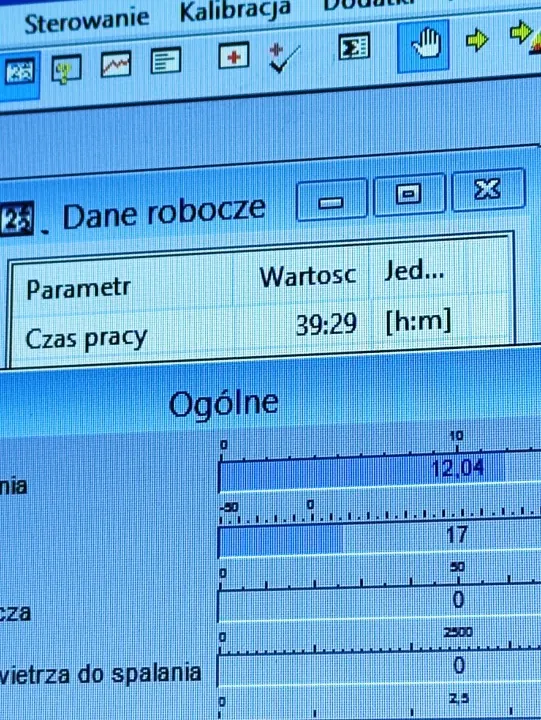Click the red plus card icon

234,56
